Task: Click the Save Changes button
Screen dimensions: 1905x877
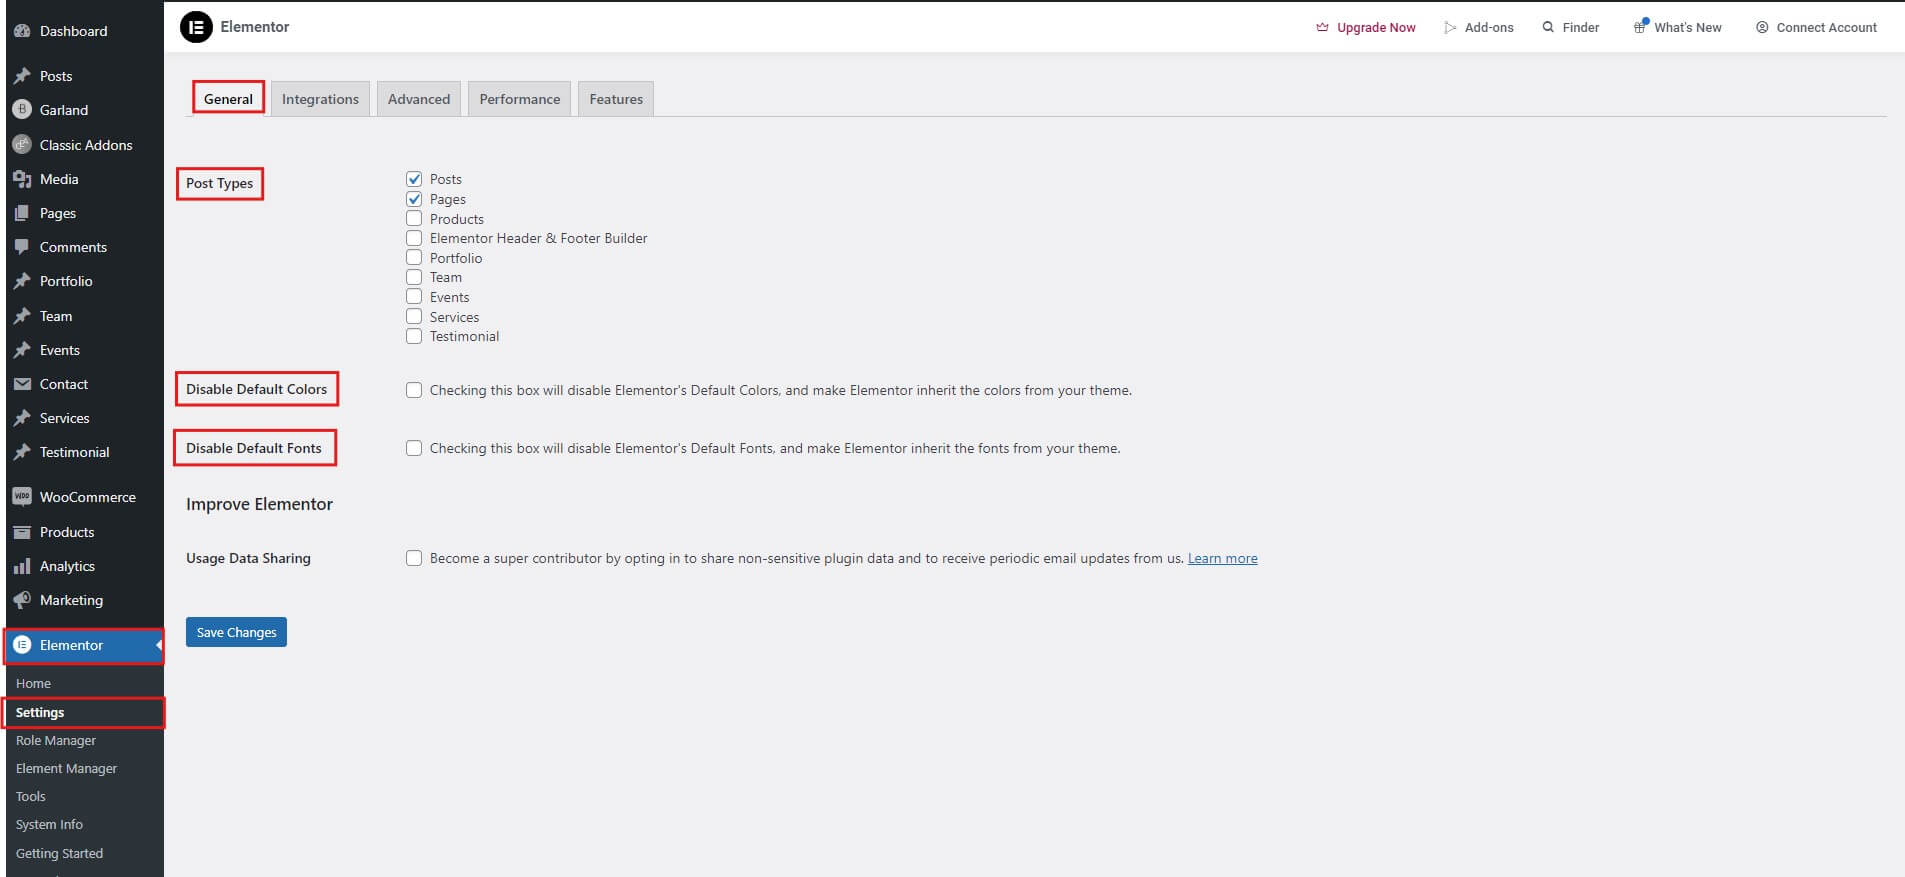Action: [236, 632]
